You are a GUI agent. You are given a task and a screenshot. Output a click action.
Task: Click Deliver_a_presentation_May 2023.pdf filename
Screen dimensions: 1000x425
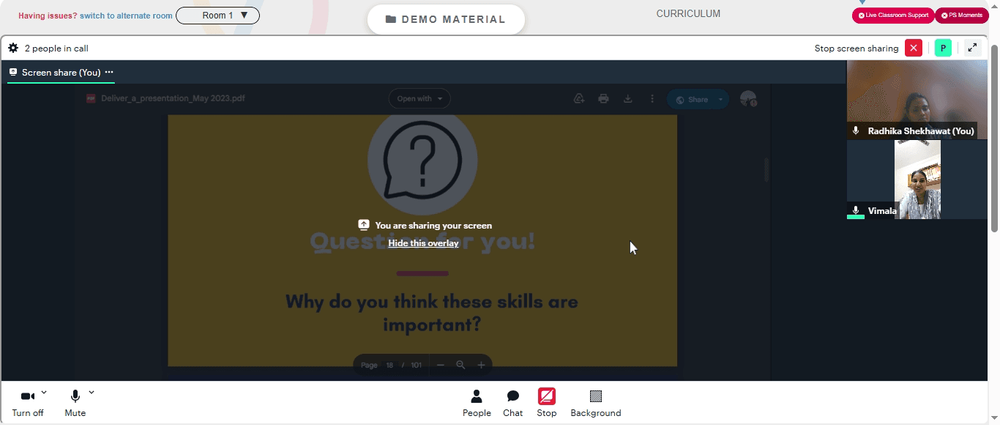click(x=173, y=99)
